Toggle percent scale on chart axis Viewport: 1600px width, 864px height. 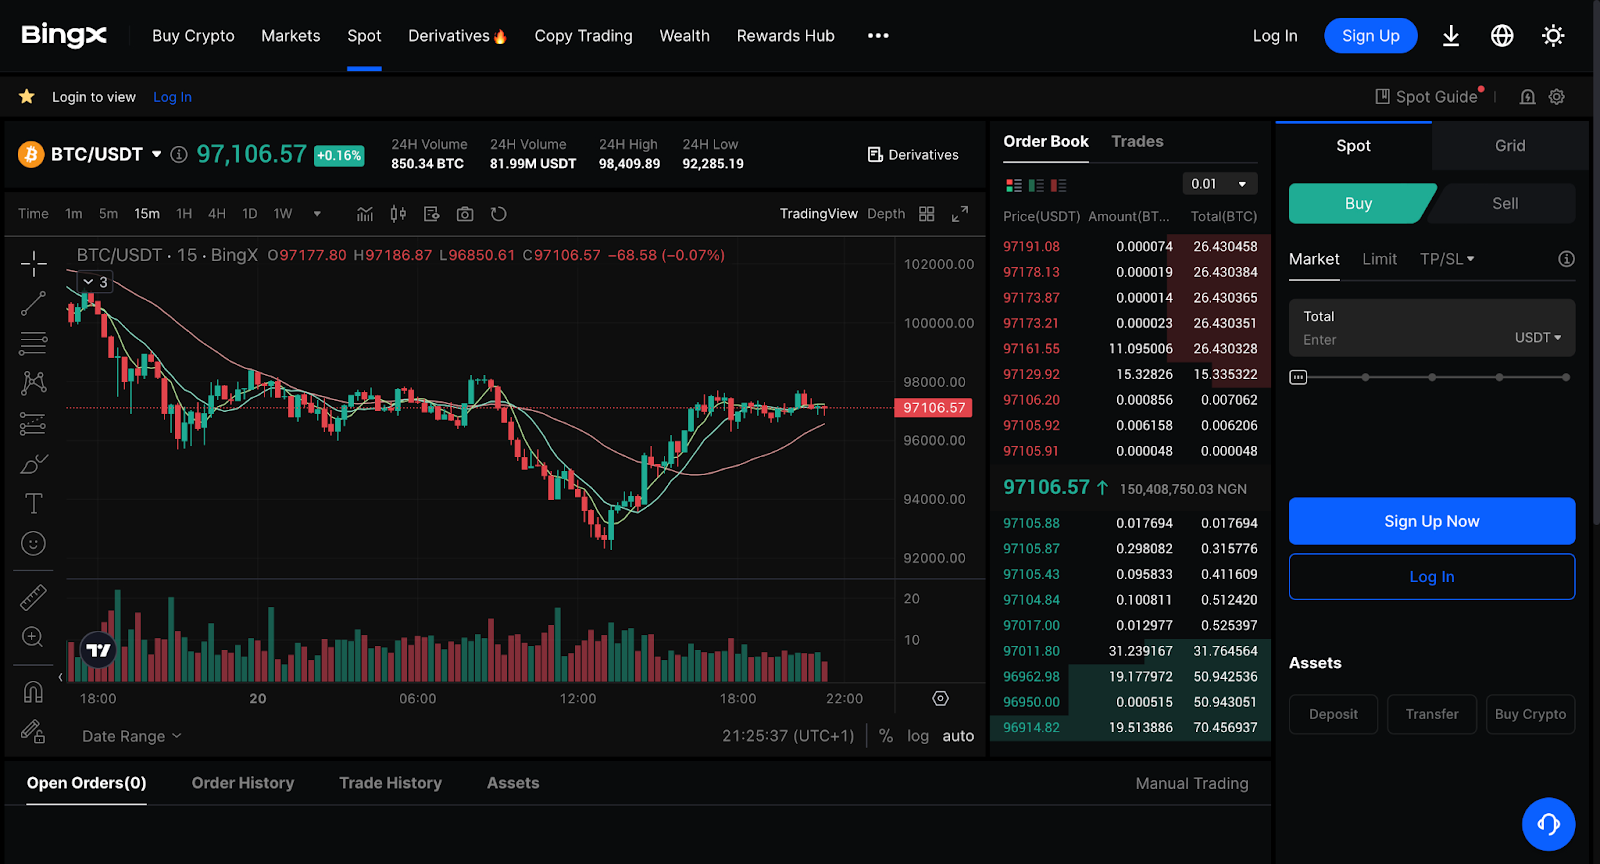885,736
